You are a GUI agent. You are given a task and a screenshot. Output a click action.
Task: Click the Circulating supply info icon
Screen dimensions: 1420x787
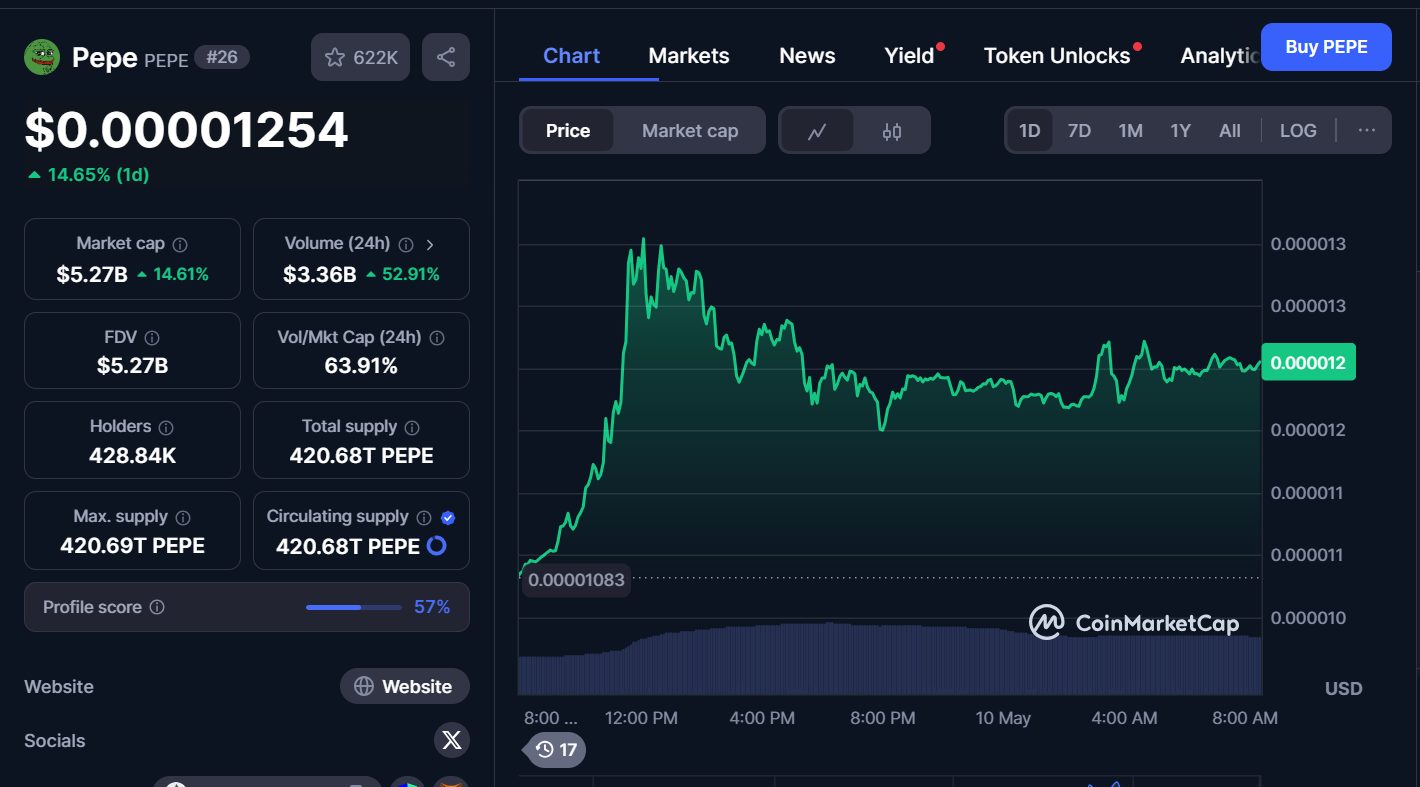424,517
